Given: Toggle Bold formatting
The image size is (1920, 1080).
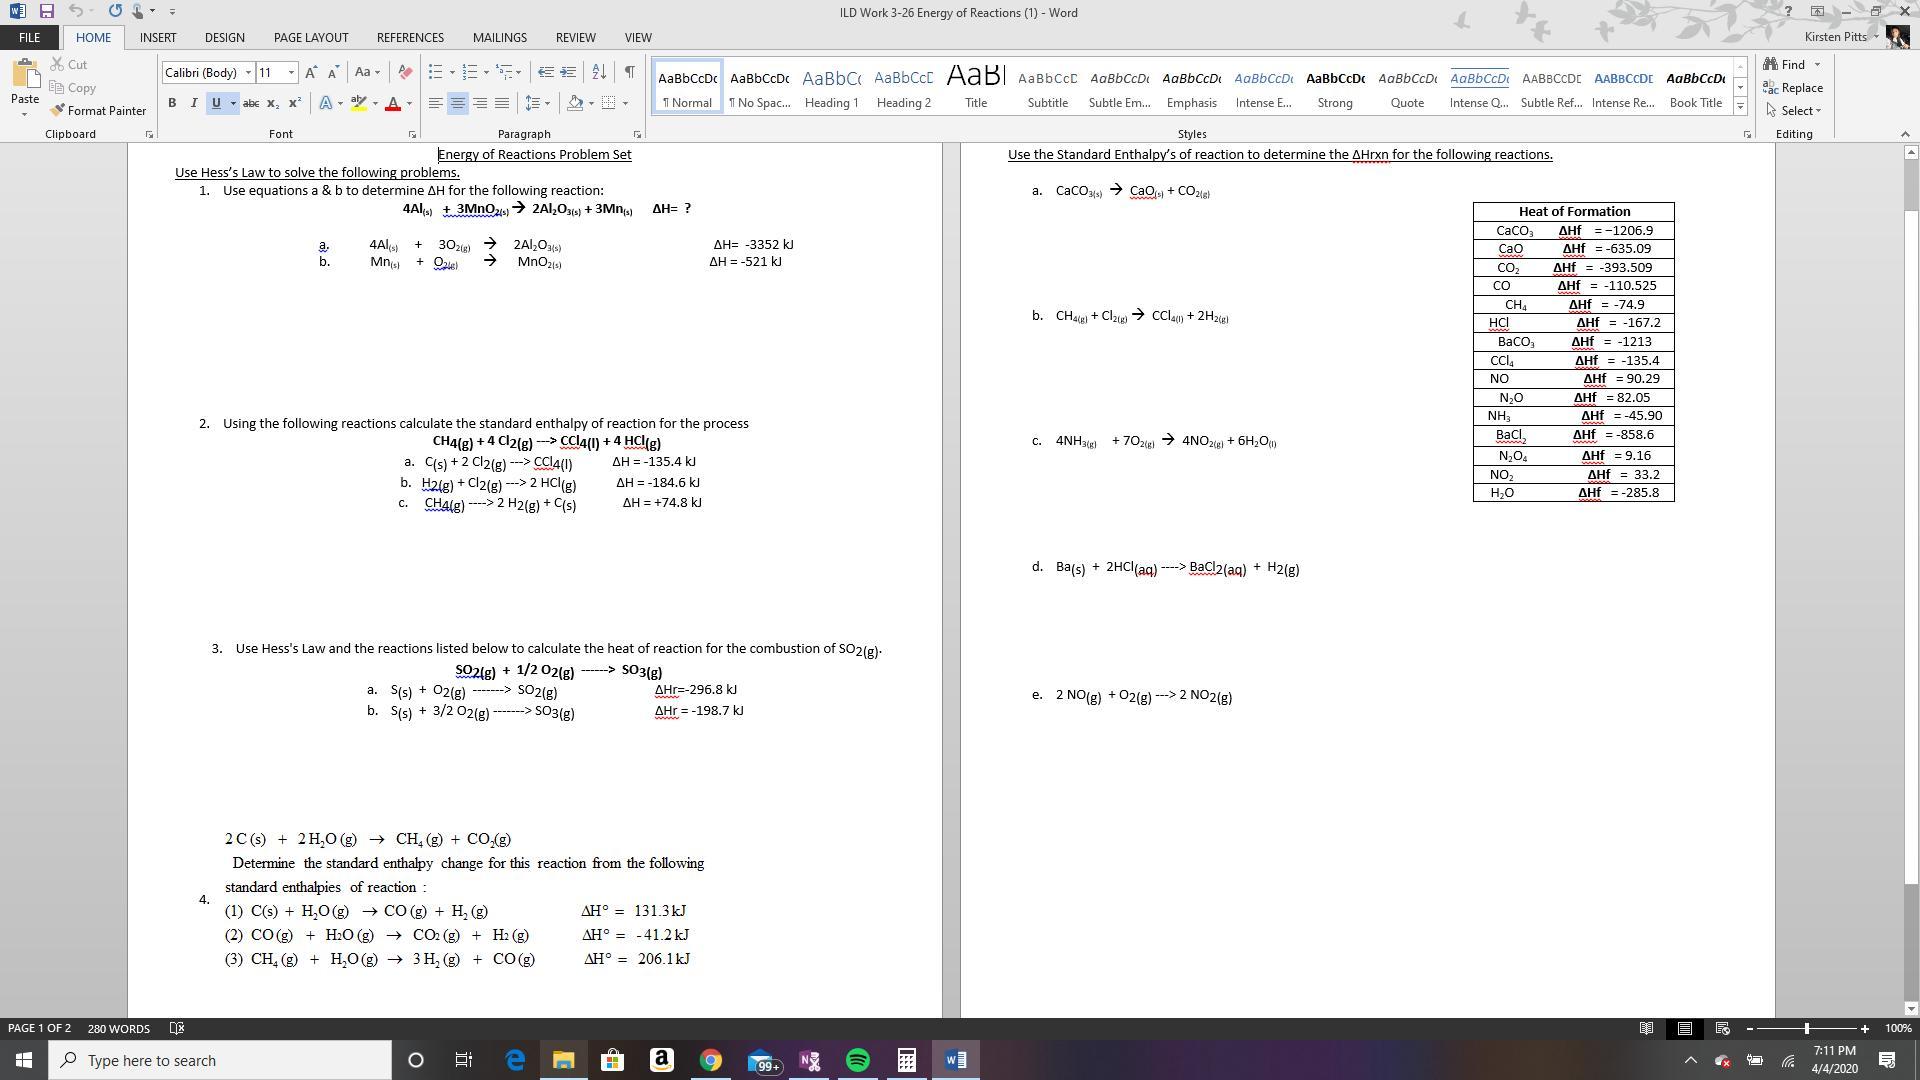Looking at the screenshot, I should (172, 103).
